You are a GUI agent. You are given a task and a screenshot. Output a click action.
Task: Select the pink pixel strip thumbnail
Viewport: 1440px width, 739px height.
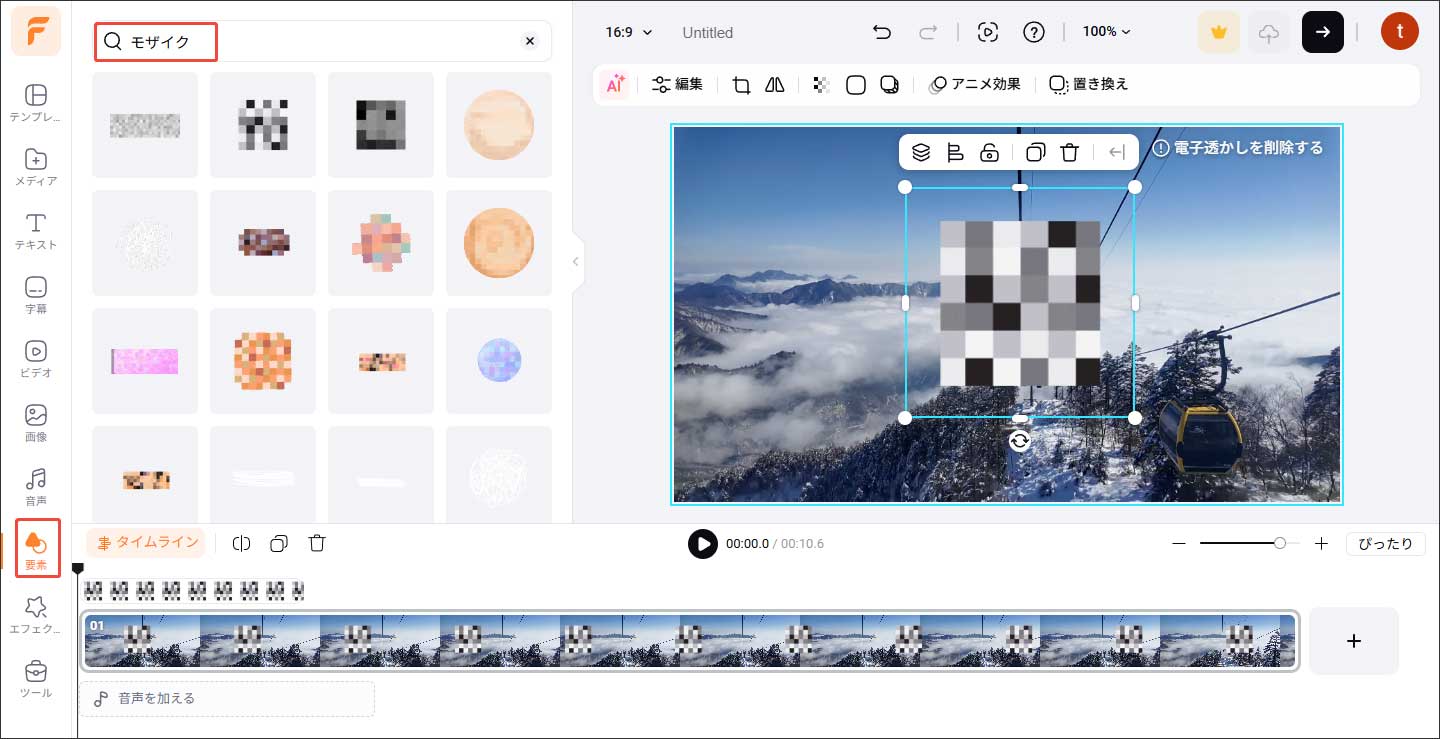(x=144, y=361)
